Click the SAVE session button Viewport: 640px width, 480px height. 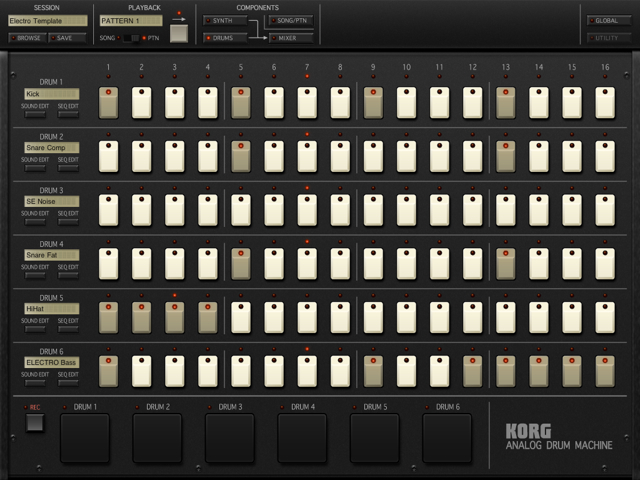[x=68, y=38]
